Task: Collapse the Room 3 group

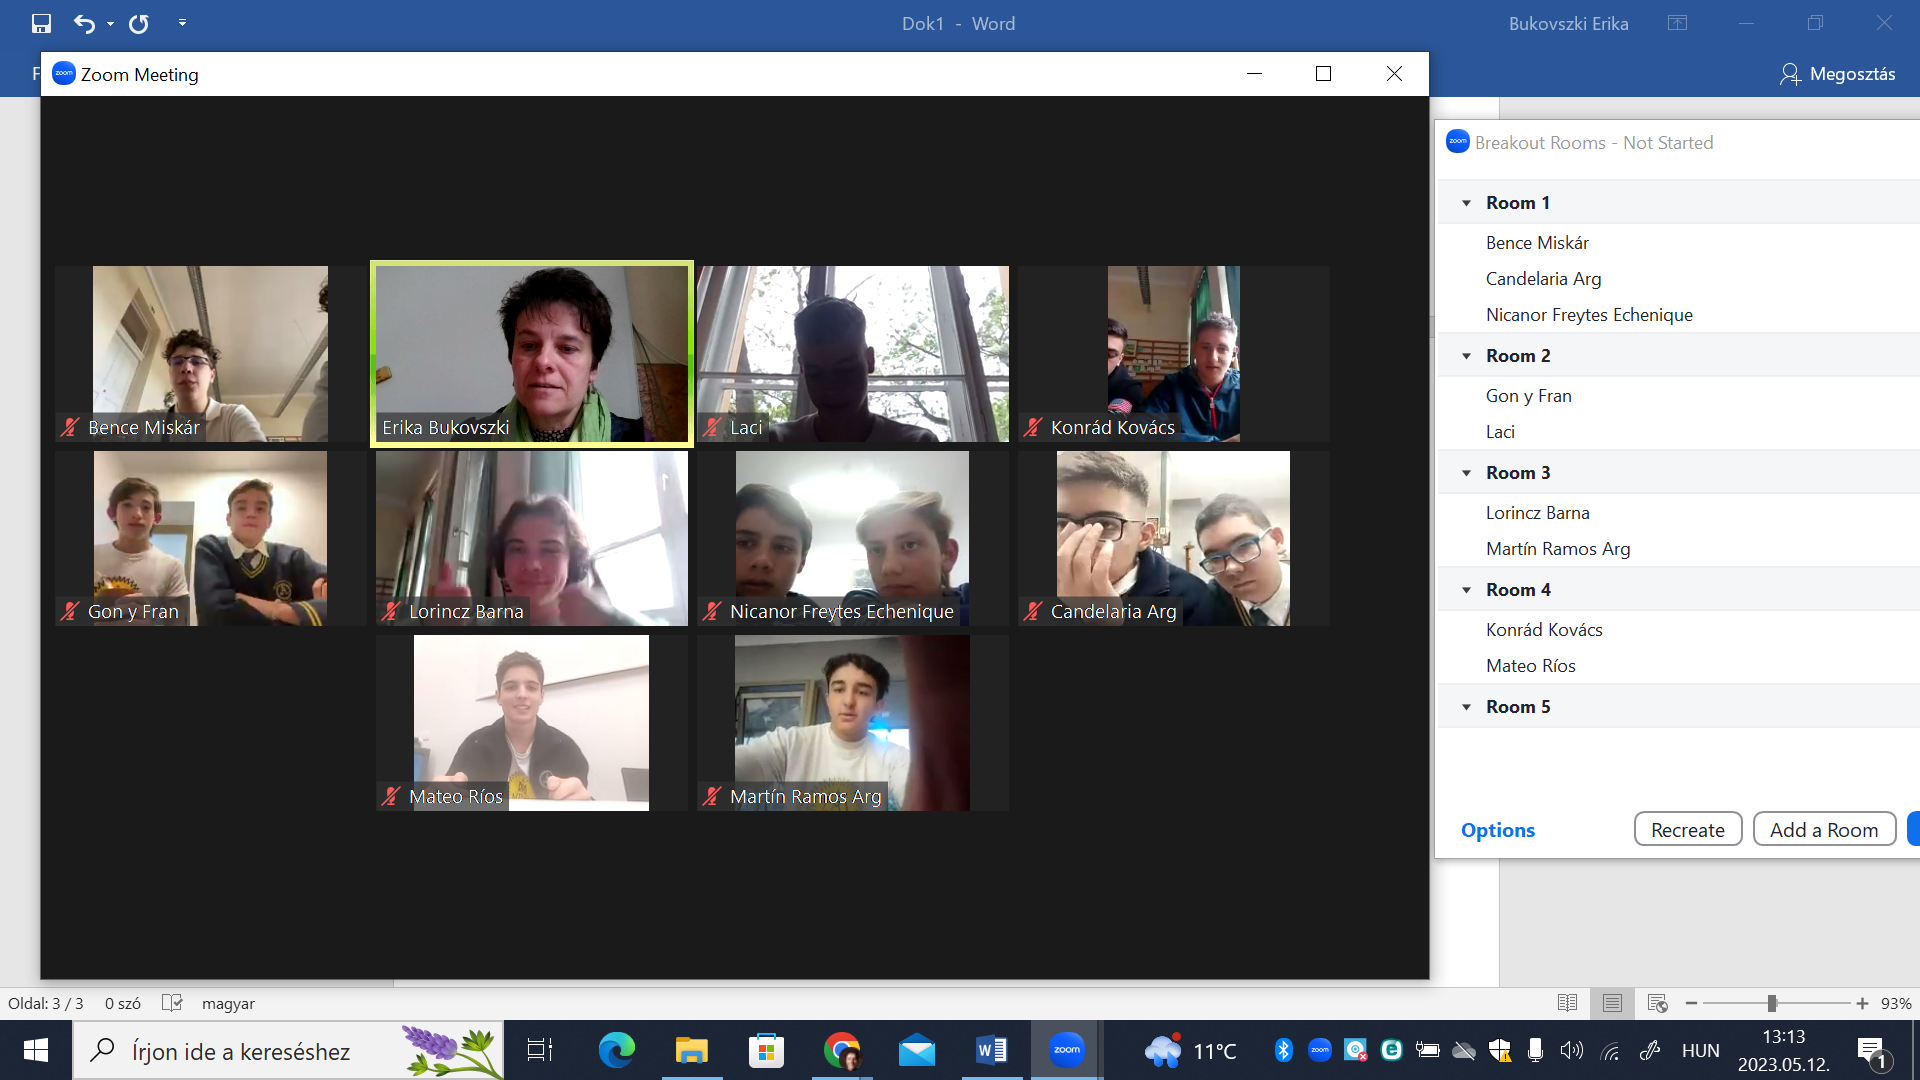Action: pos(1467,473)
